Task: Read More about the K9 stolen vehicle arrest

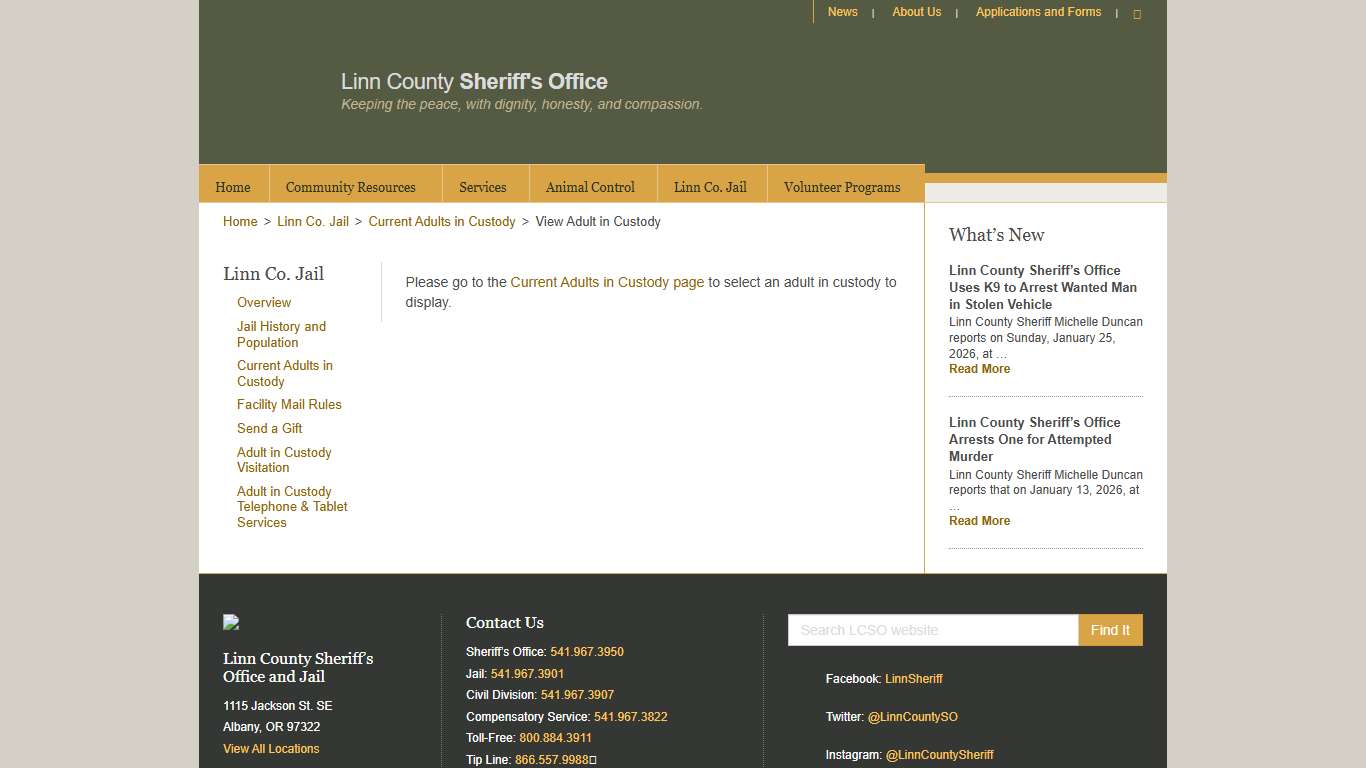Action: coord(979,369)
